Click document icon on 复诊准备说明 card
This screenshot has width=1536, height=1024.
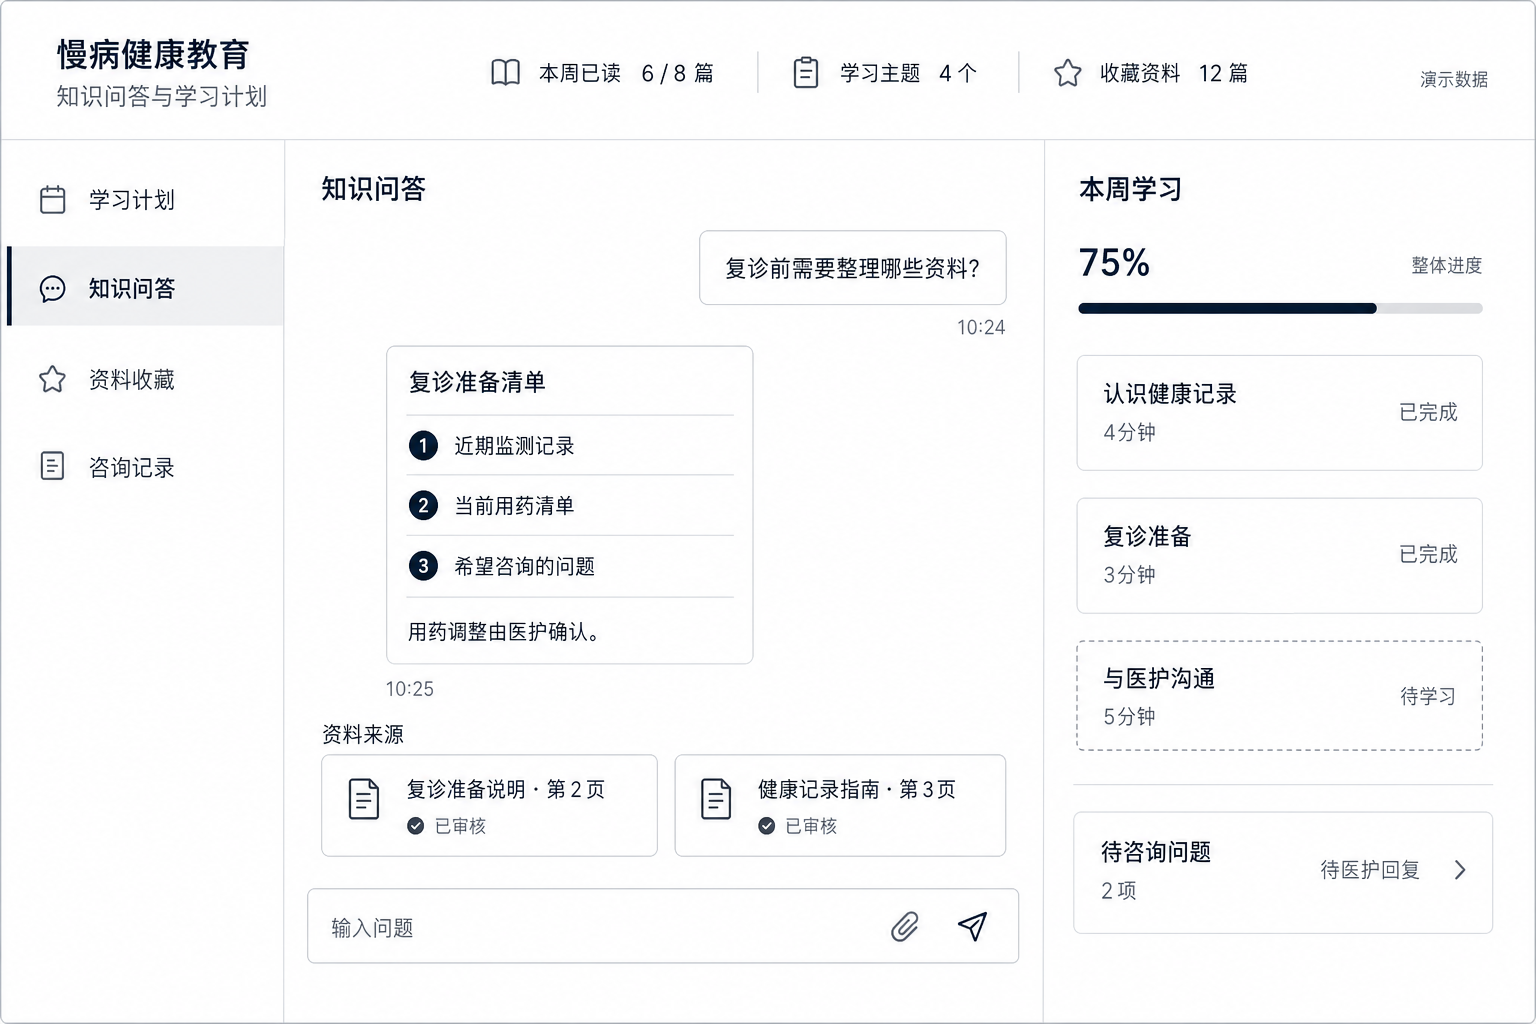(x=364, y=799)
